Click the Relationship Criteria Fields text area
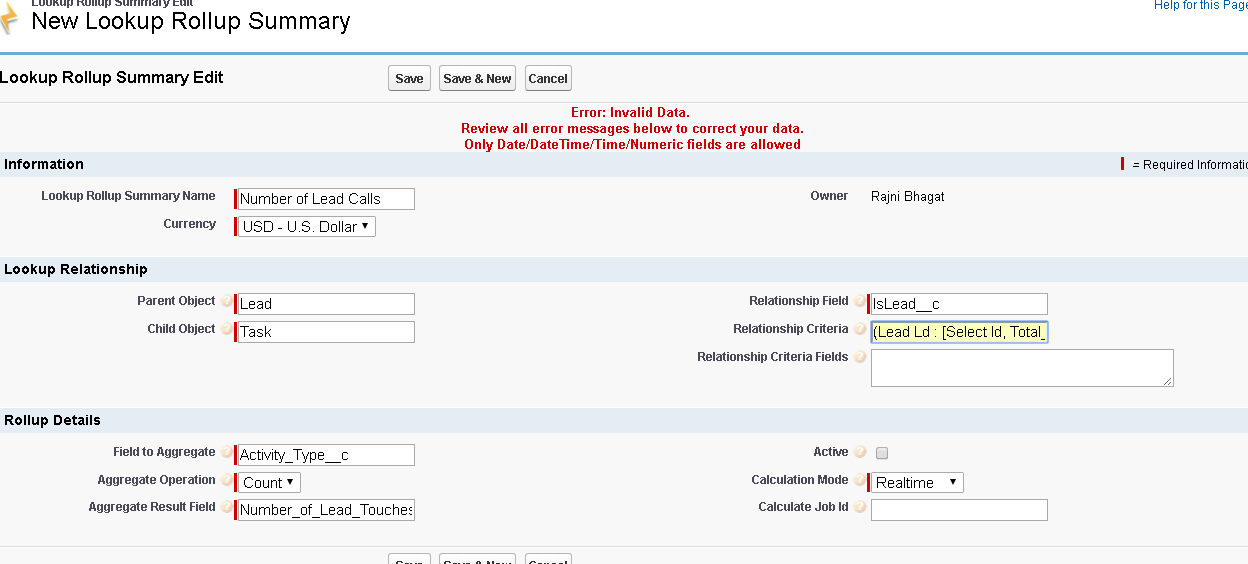Screen dimensions: 1248x564 (x=1022, y=368)
